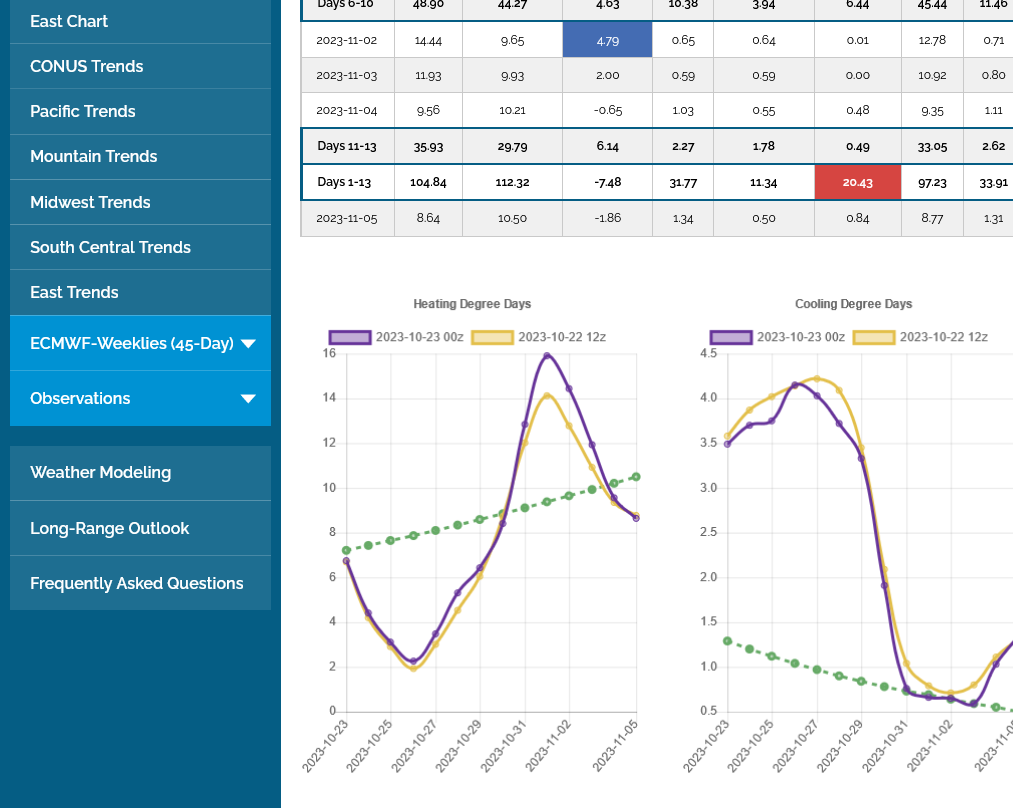Screen dimensions: 1013x808
Task: Expand the ECMWF-Weeklies (45-Day) dropdown arrow
Action: [248, 344]
